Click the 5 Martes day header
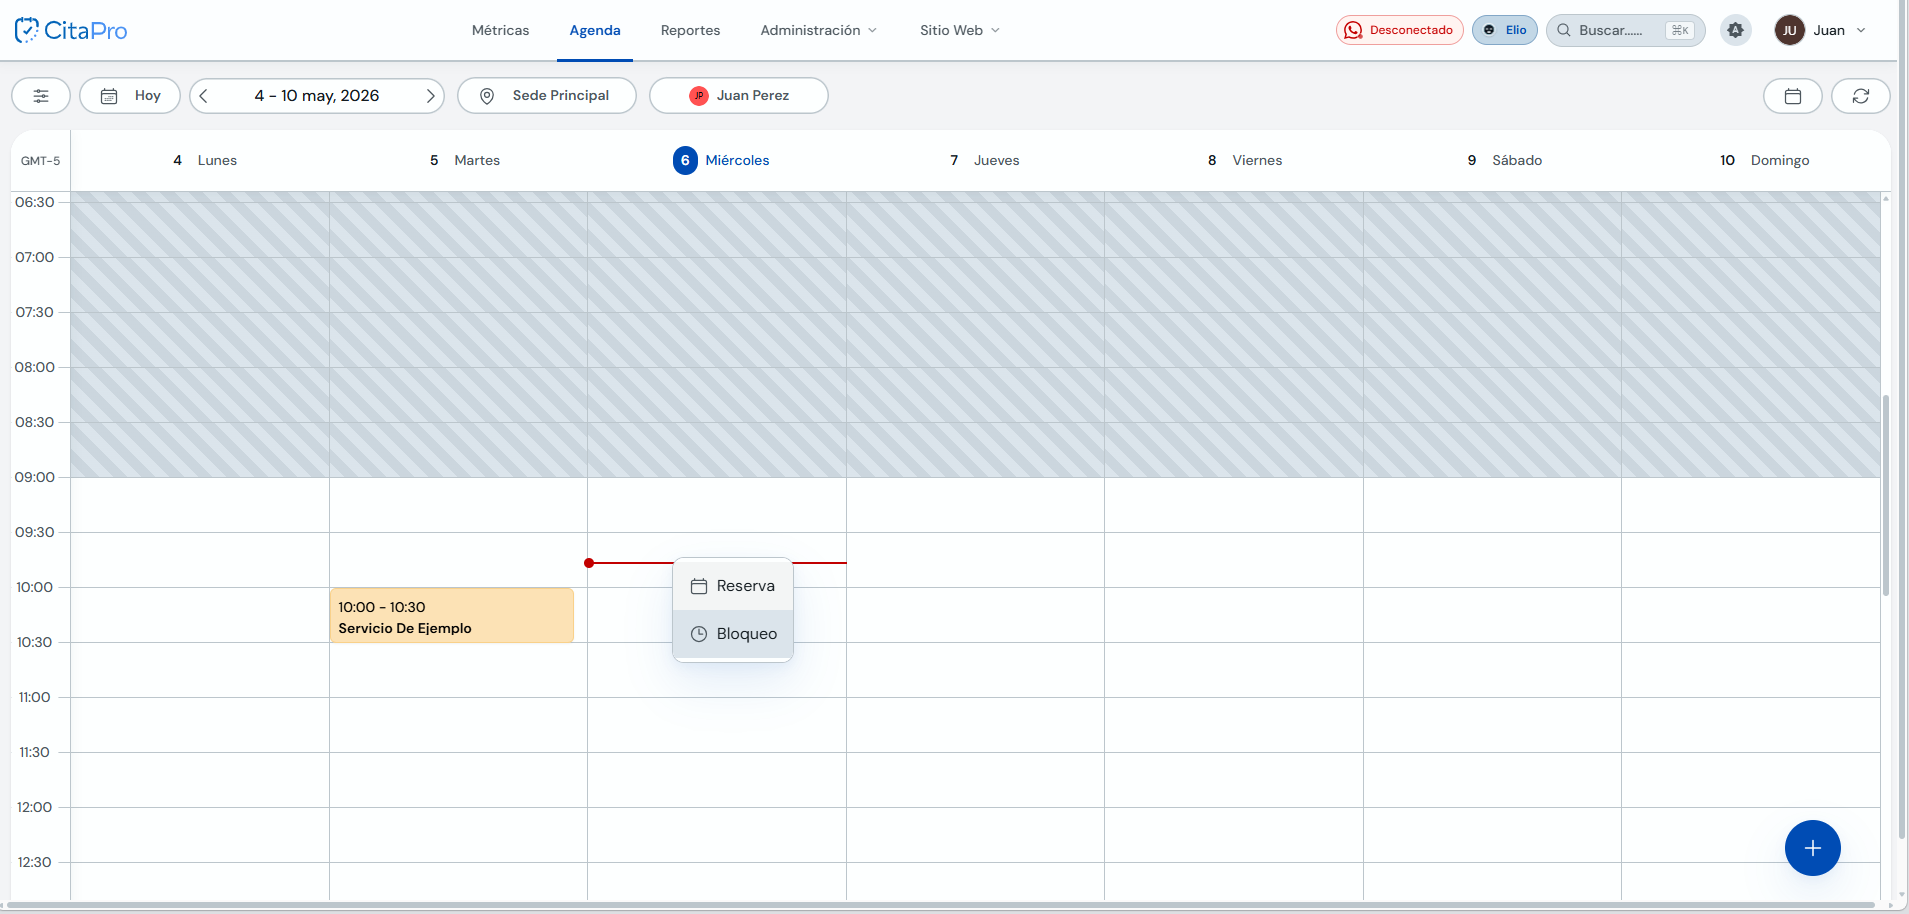 coord(465,160)
